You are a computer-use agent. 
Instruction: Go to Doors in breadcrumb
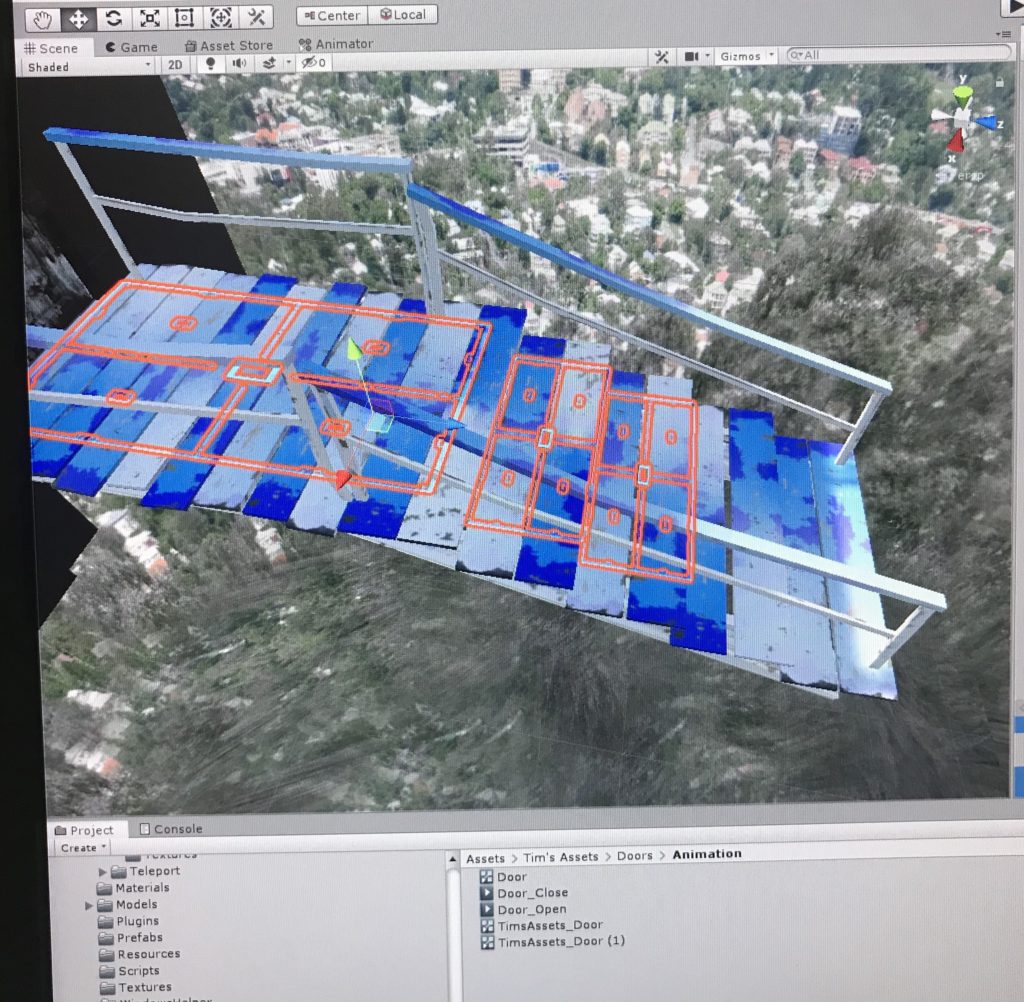[x=634, y=856]
